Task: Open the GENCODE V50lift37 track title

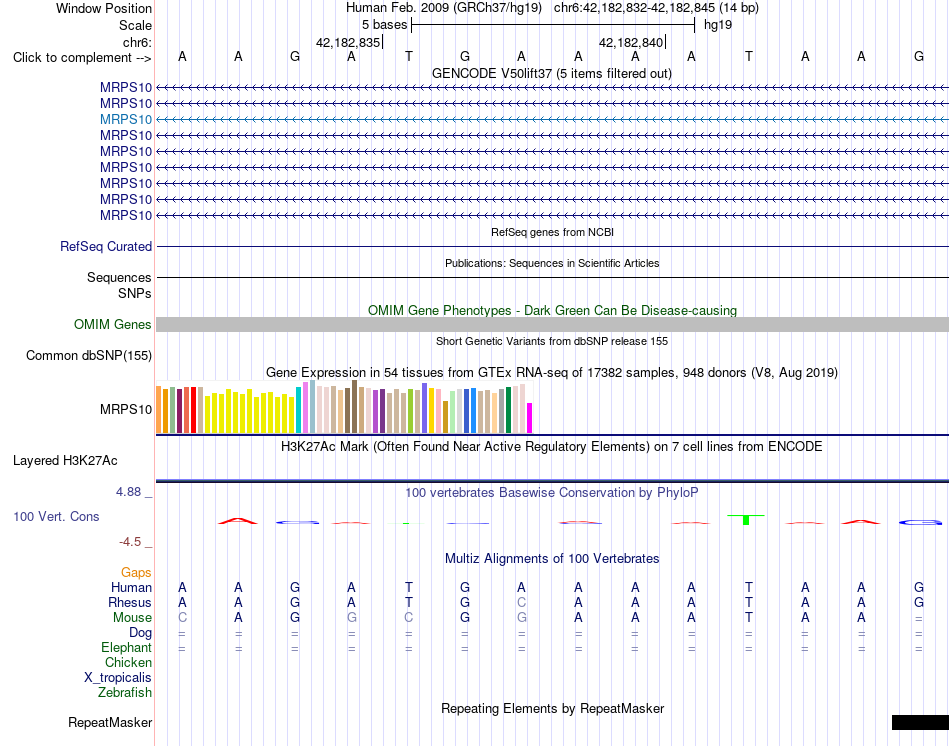Action: [x=551, y=73]
